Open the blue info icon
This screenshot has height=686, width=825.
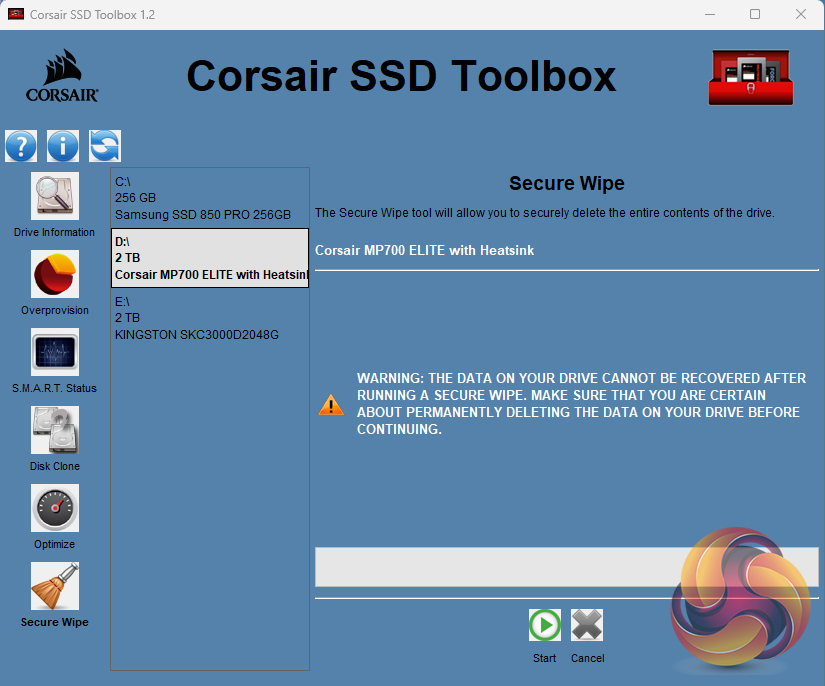pyautogui.click(x=63, y=146)
